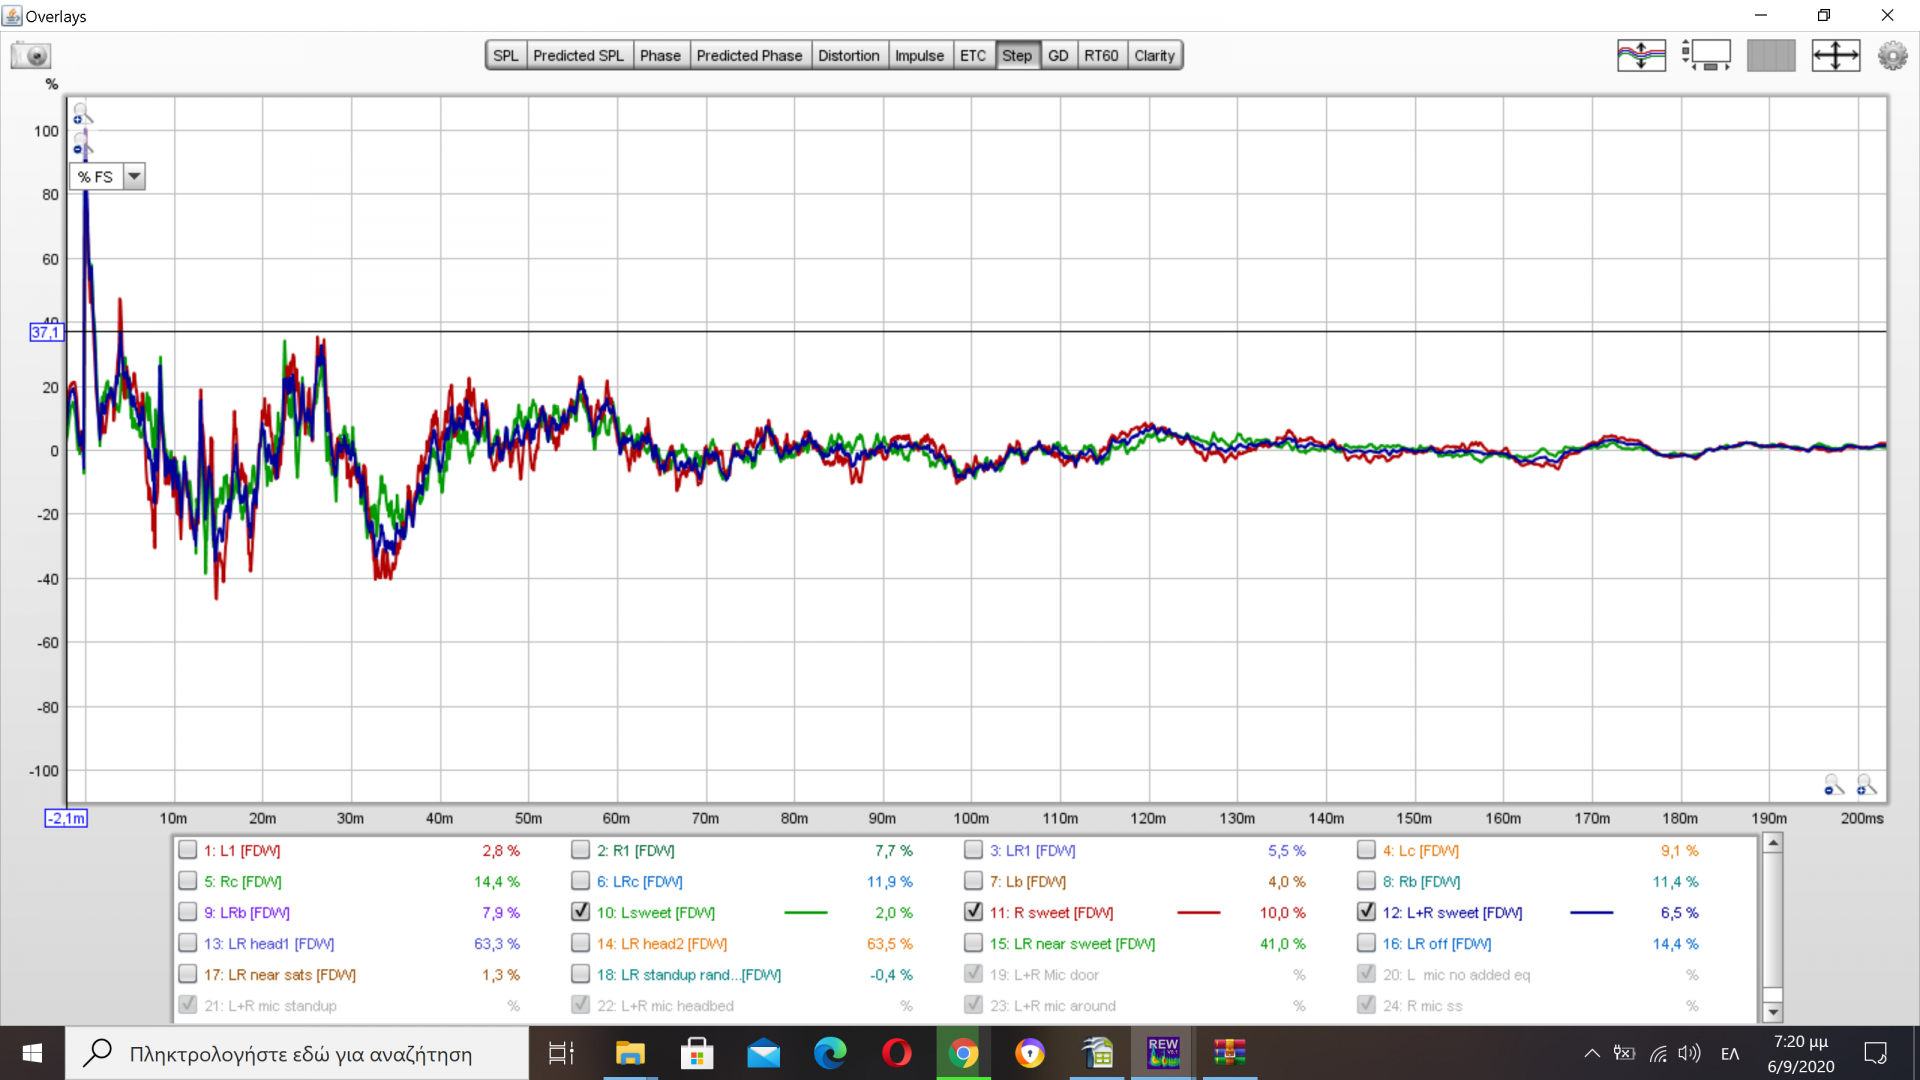Screen dimensions: 1920x1080
Task: Click the bottom-right horizontal zoom-in magnifier
Action: [1866, 785]
